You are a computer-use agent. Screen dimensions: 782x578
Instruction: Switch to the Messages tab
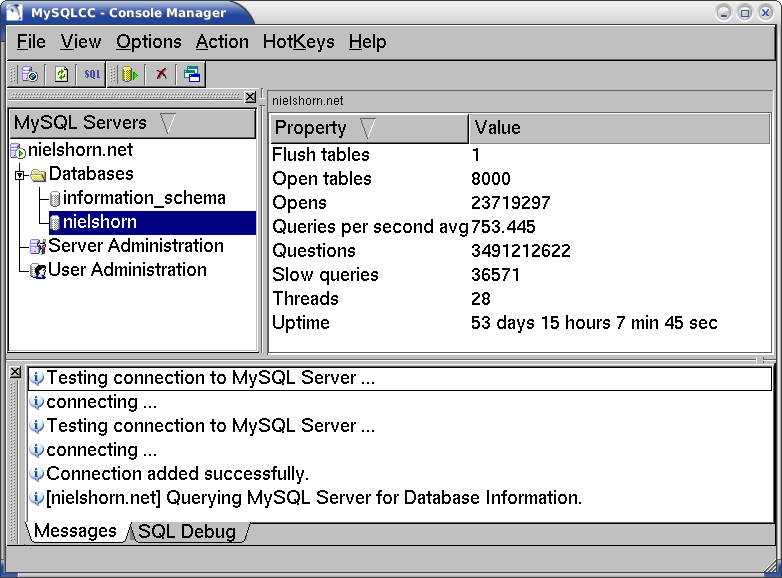pos(76,531)
